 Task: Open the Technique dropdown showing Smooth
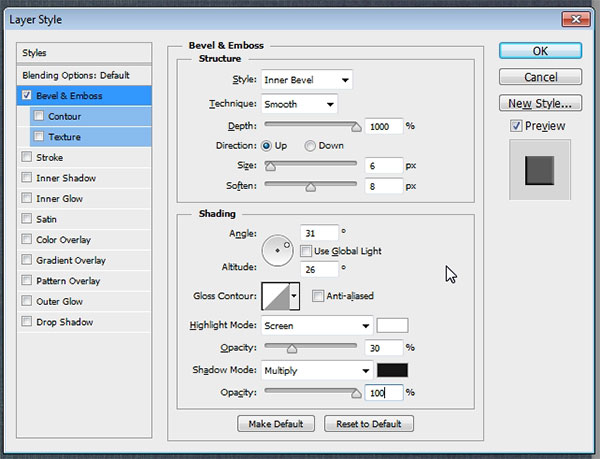tap(299, 104)
